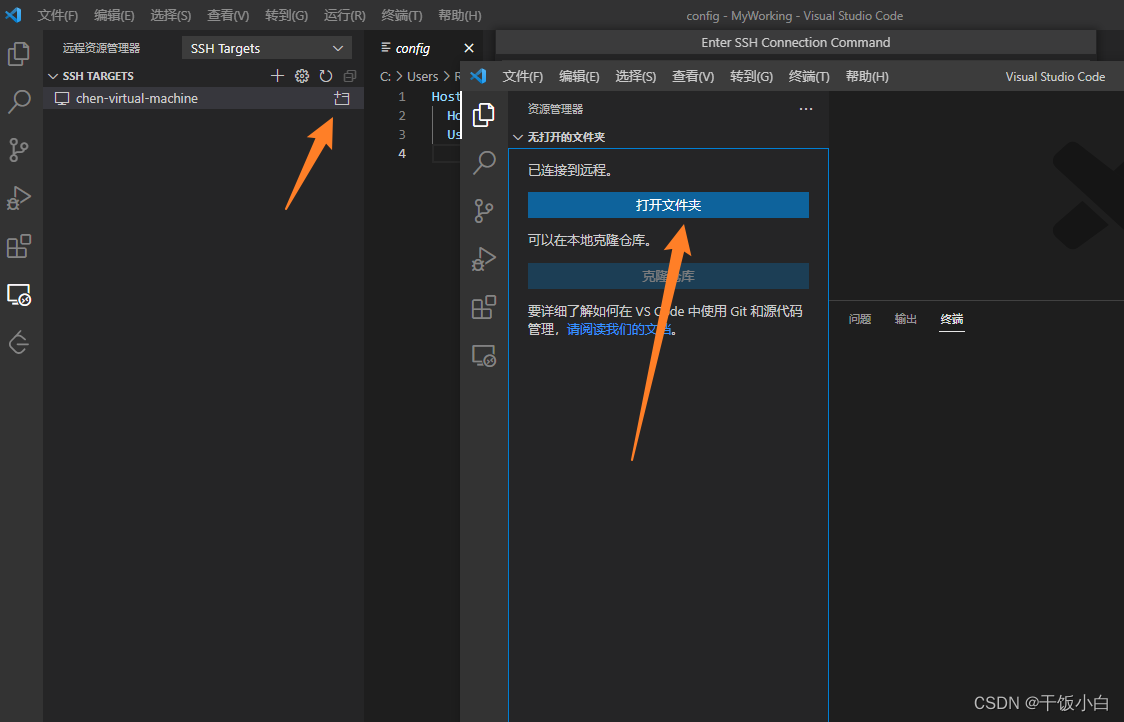Click the Enter SSH Connection Command box
This screenshot has width=1124, height=722.
tap(796, 42)
